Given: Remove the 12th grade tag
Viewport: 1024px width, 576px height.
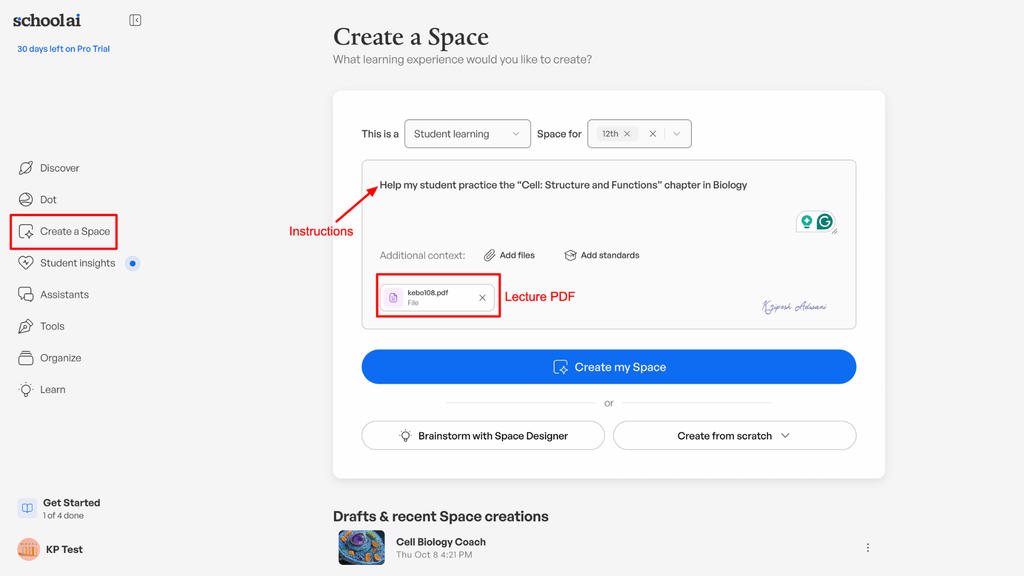Looking at the screenshot, I should [x=627, y=134].
